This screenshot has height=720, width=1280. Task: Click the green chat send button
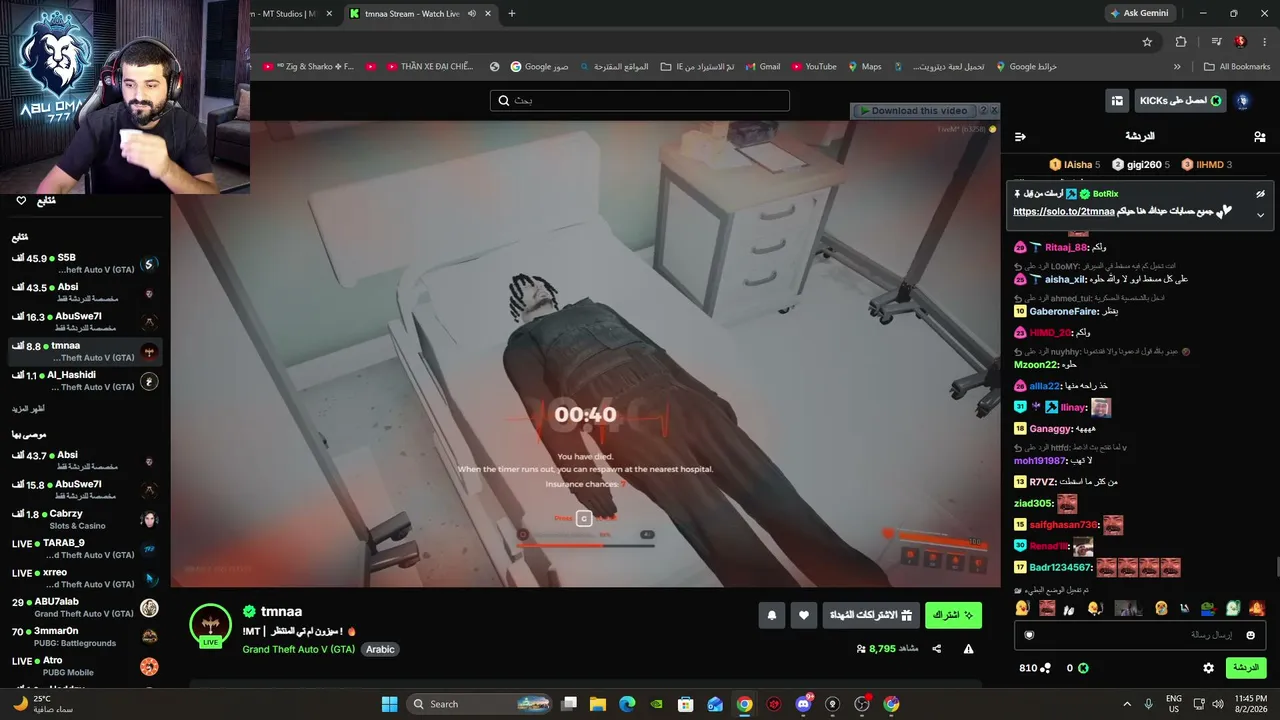pyautogui.click(x=1245, y=668)
